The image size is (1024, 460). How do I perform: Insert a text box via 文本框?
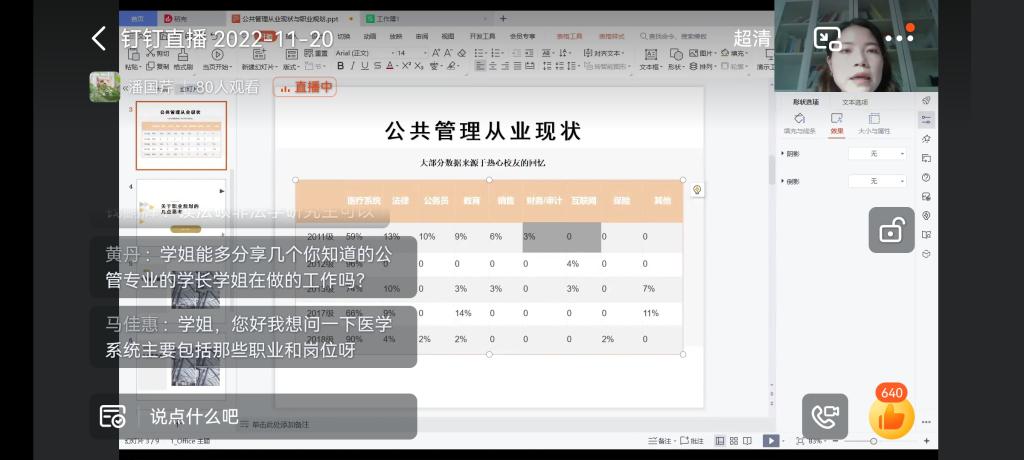650,59
